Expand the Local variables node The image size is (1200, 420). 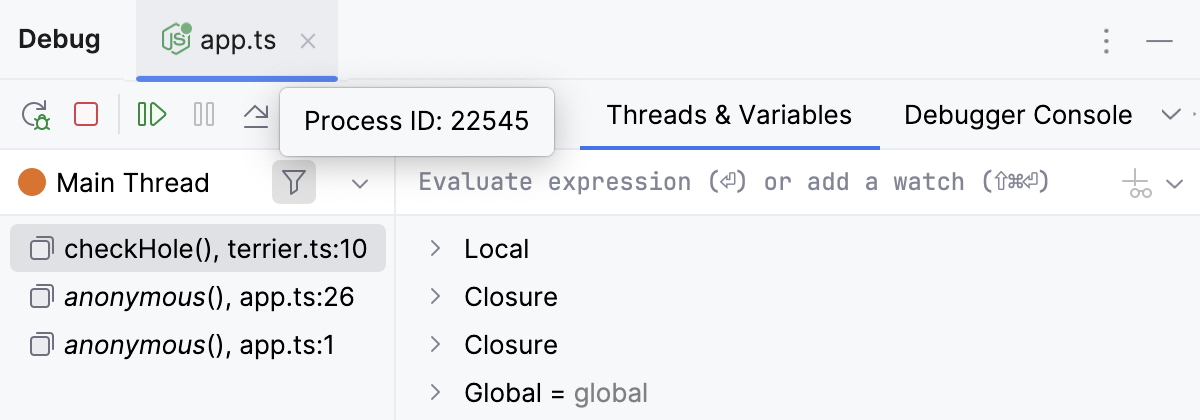coord(435,249)
